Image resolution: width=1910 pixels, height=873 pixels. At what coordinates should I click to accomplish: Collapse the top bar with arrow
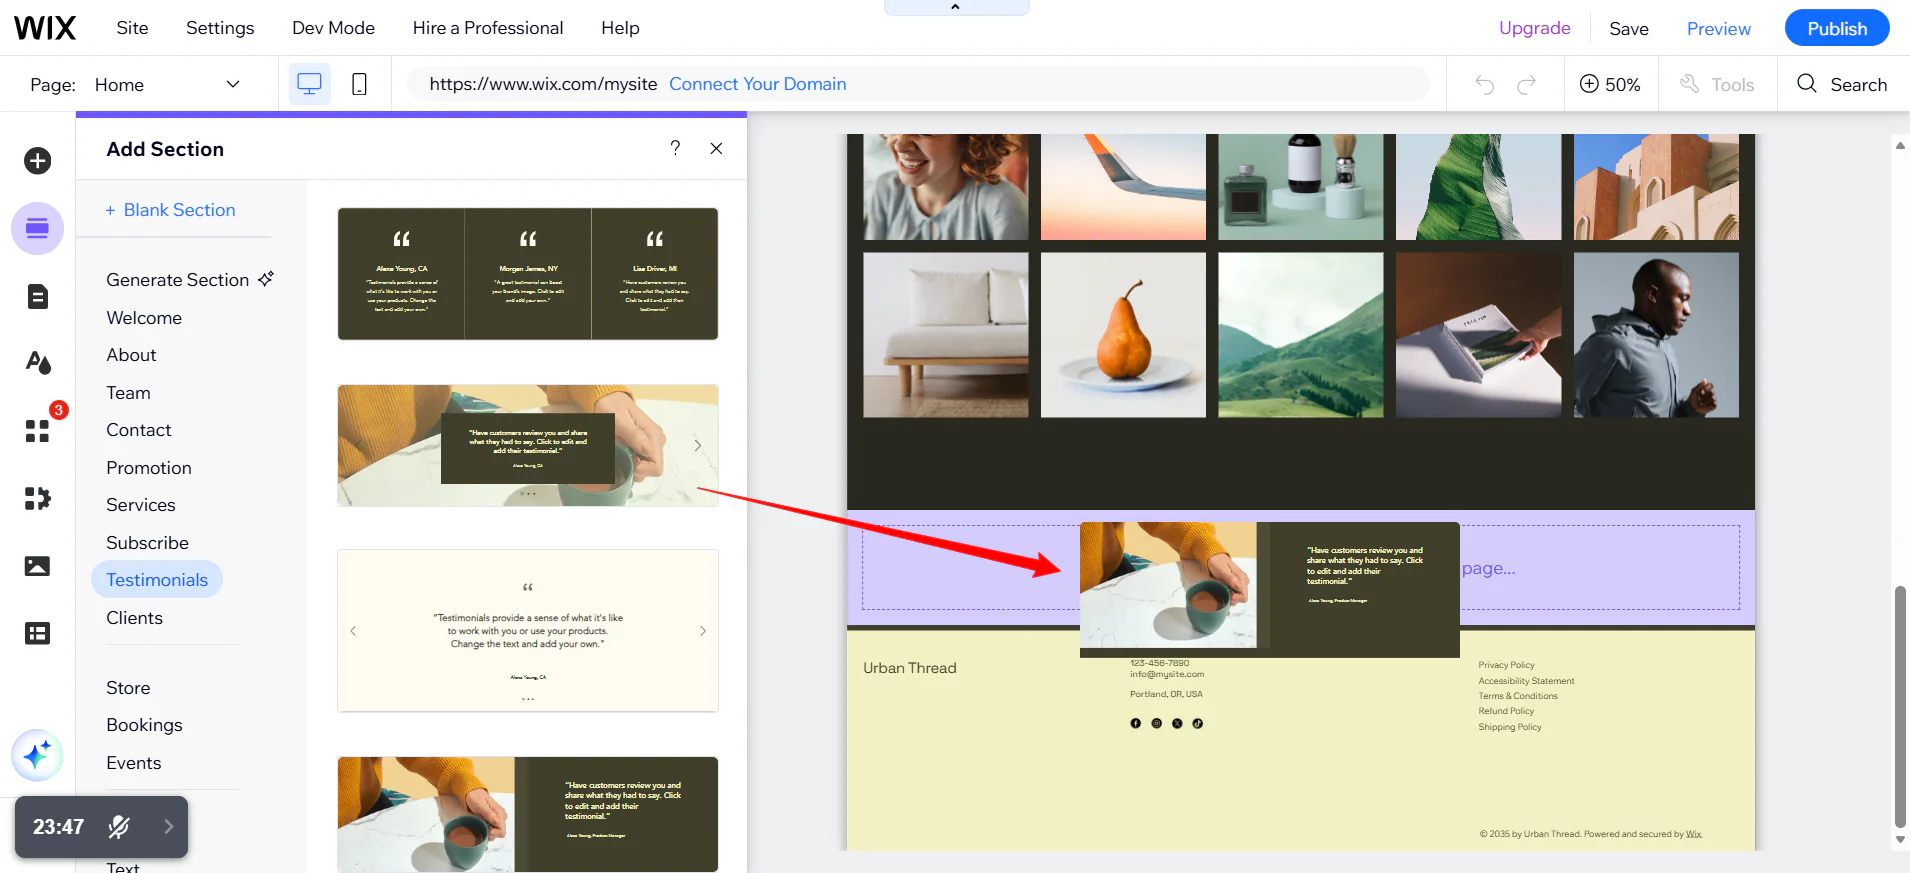click(956, 7)
